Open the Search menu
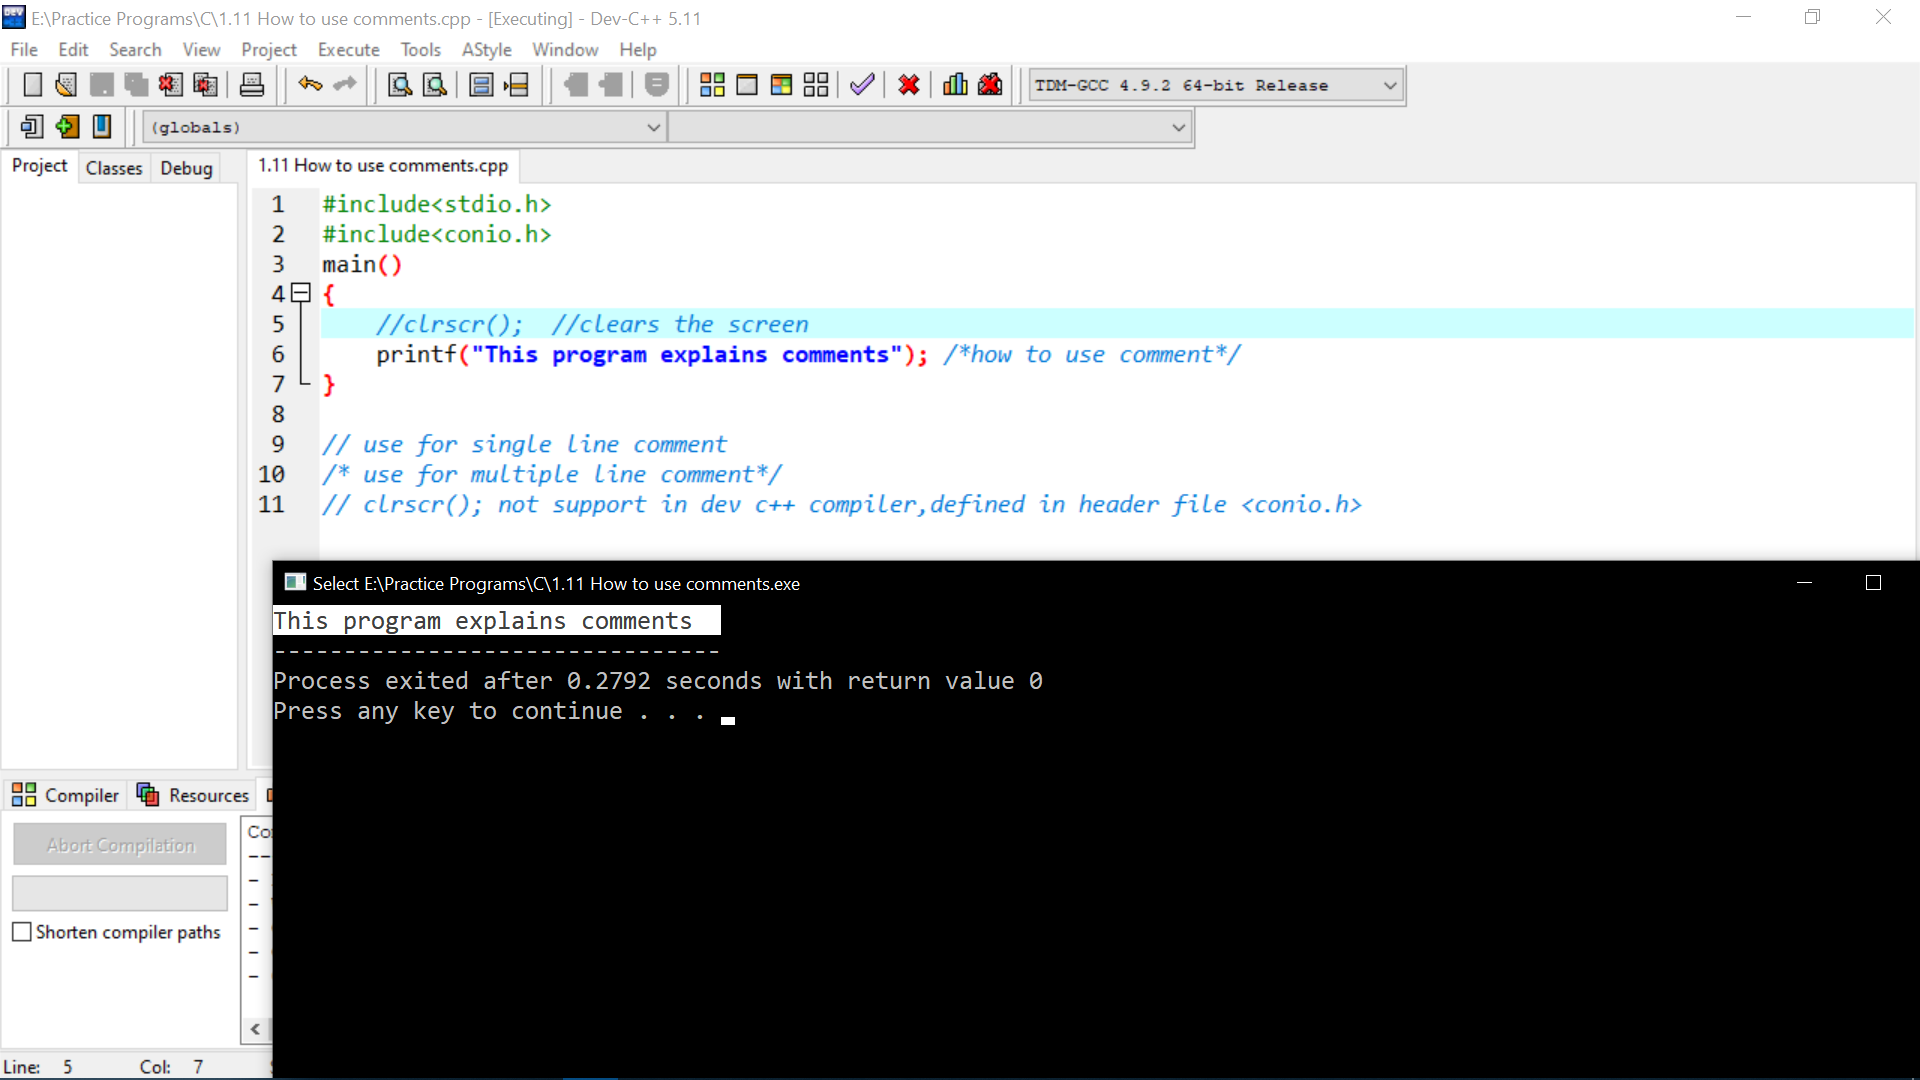 135,50
